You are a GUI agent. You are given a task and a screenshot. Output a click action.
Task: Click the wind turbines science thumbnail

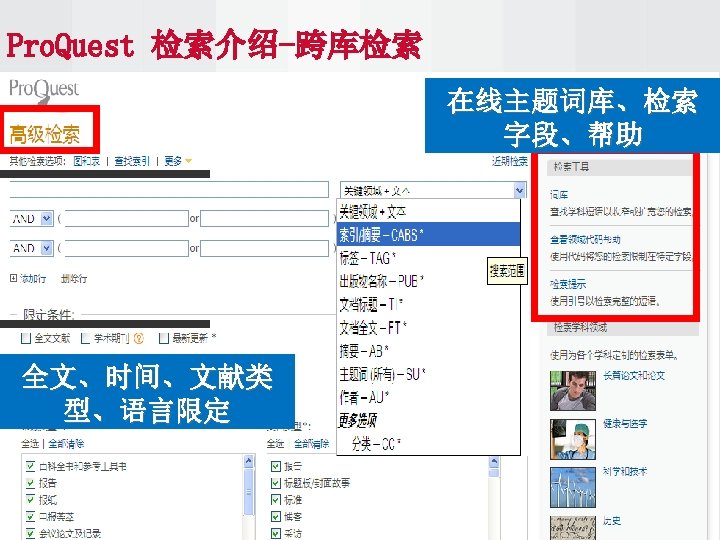573,487
